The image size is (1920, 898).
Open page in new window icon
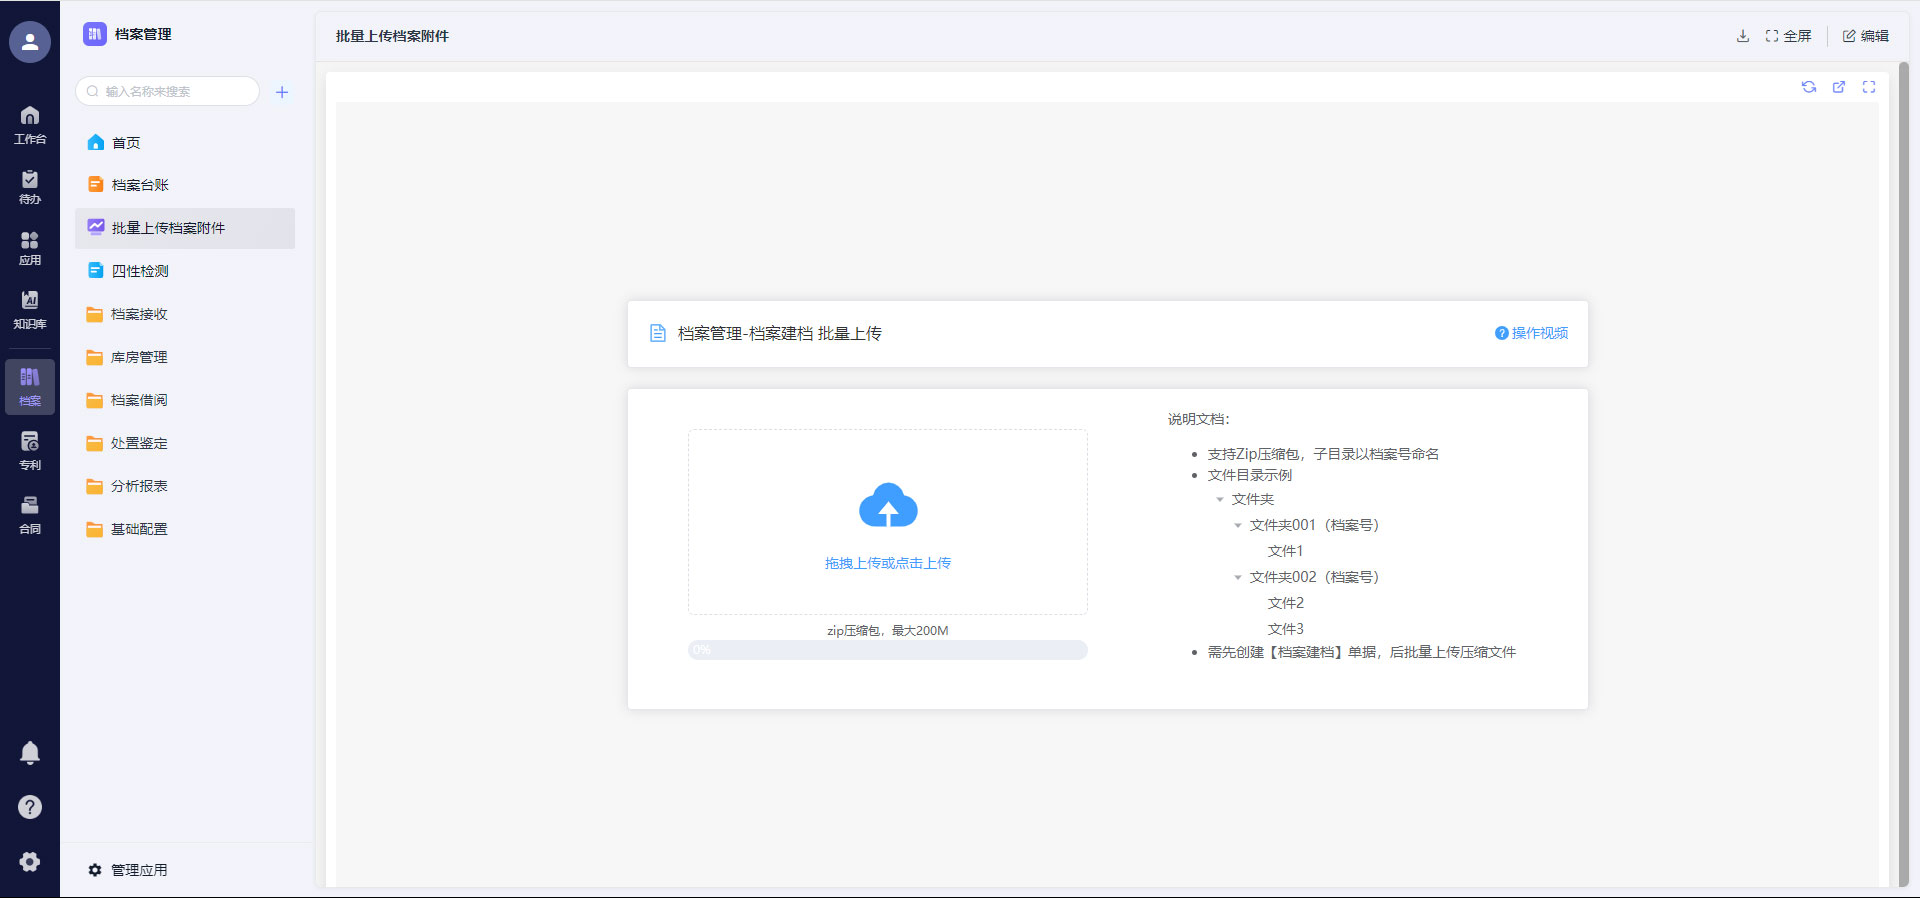(x=1838, y=87)
